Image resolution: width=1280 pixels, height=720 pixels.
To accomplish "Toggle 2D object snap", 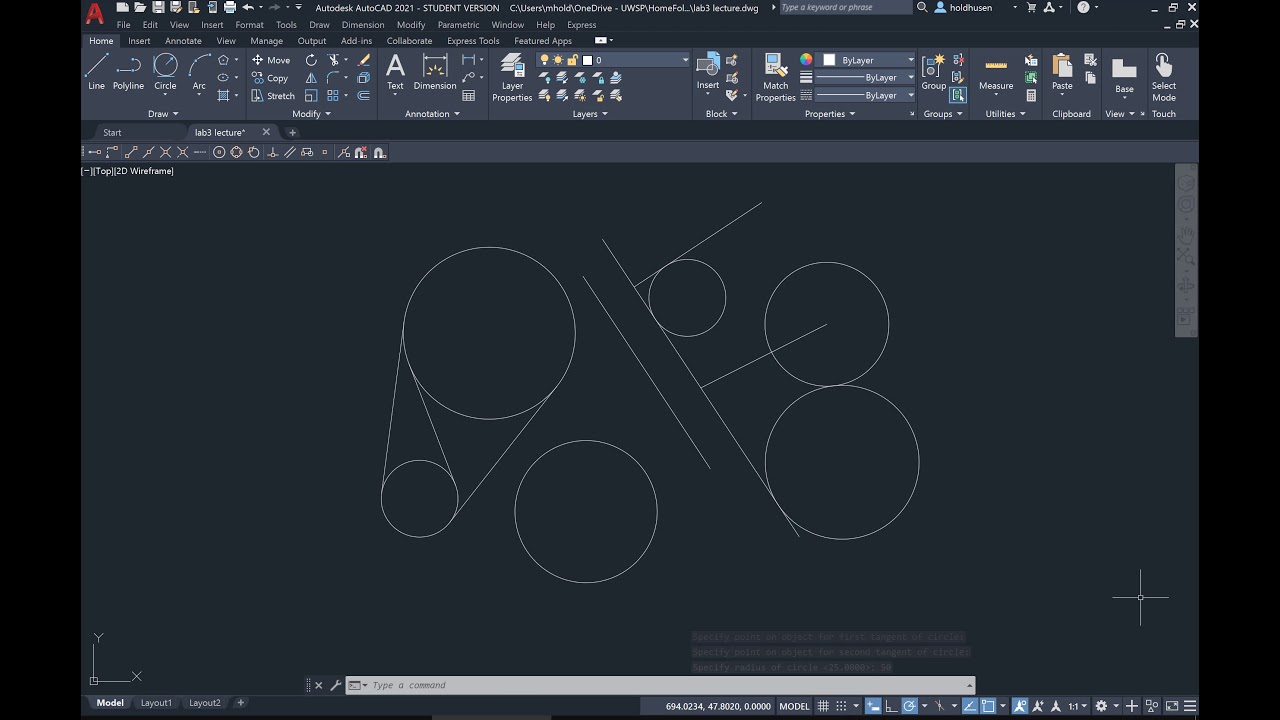I will tap(988, 706).
